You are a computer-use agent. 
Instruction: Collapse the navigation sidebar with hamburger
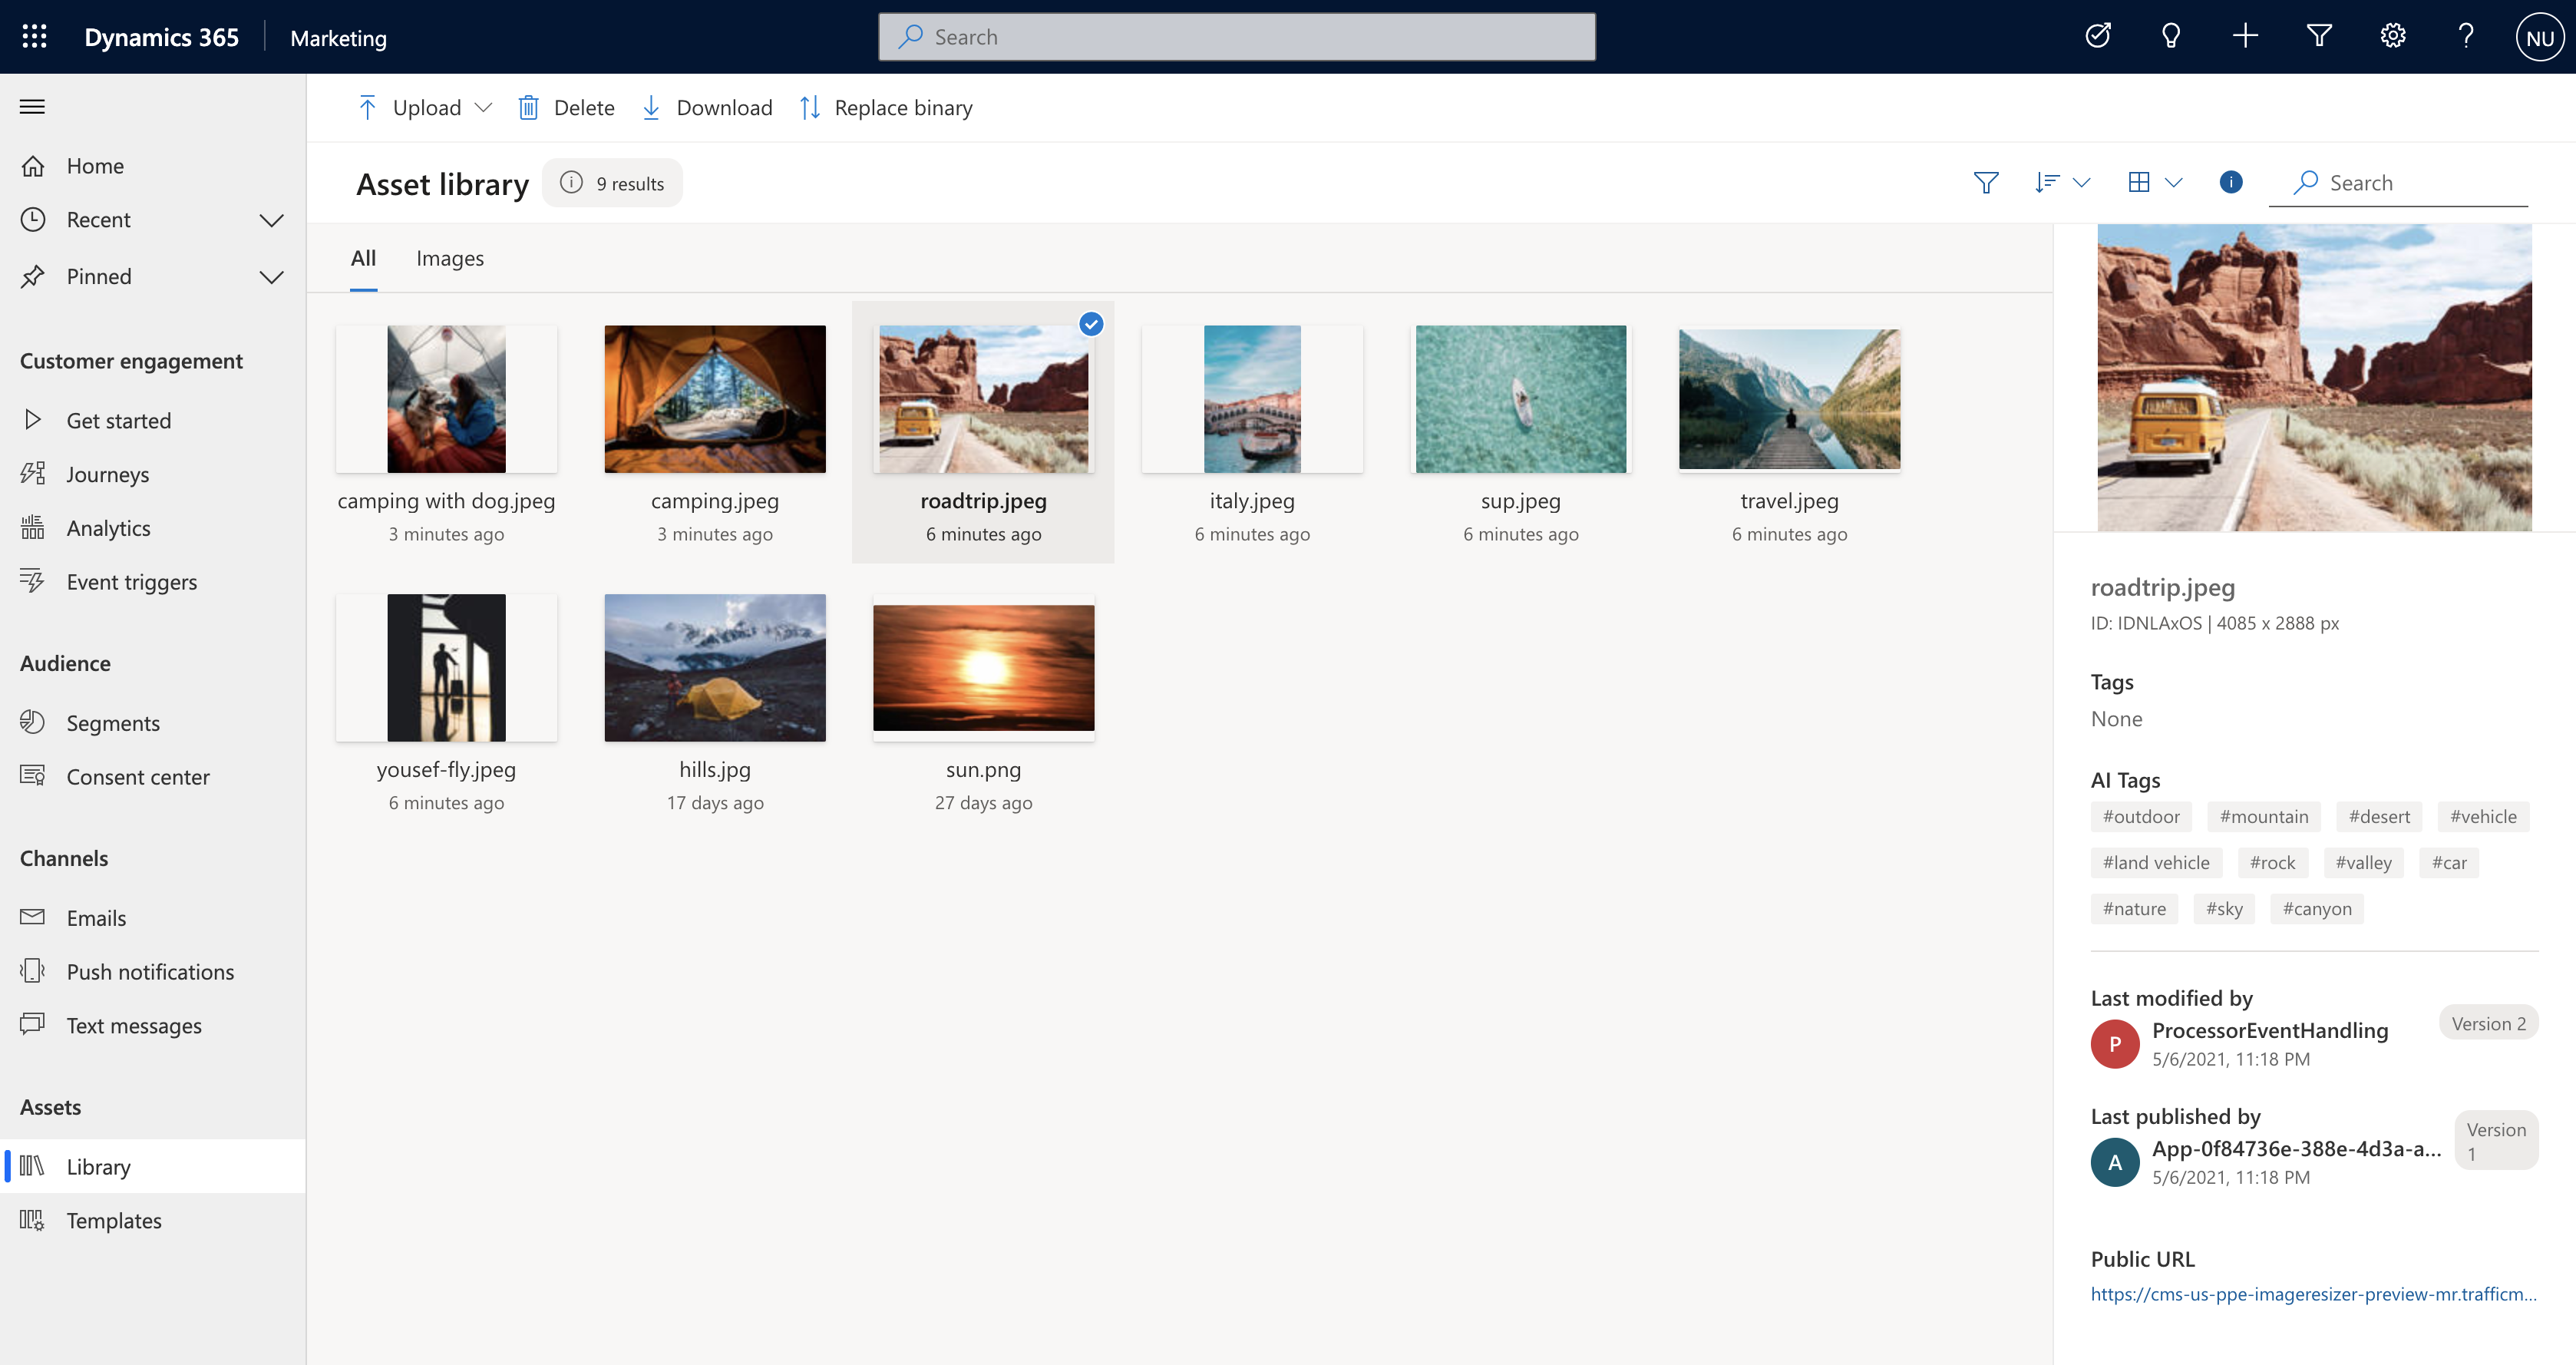tap(32, 106)
